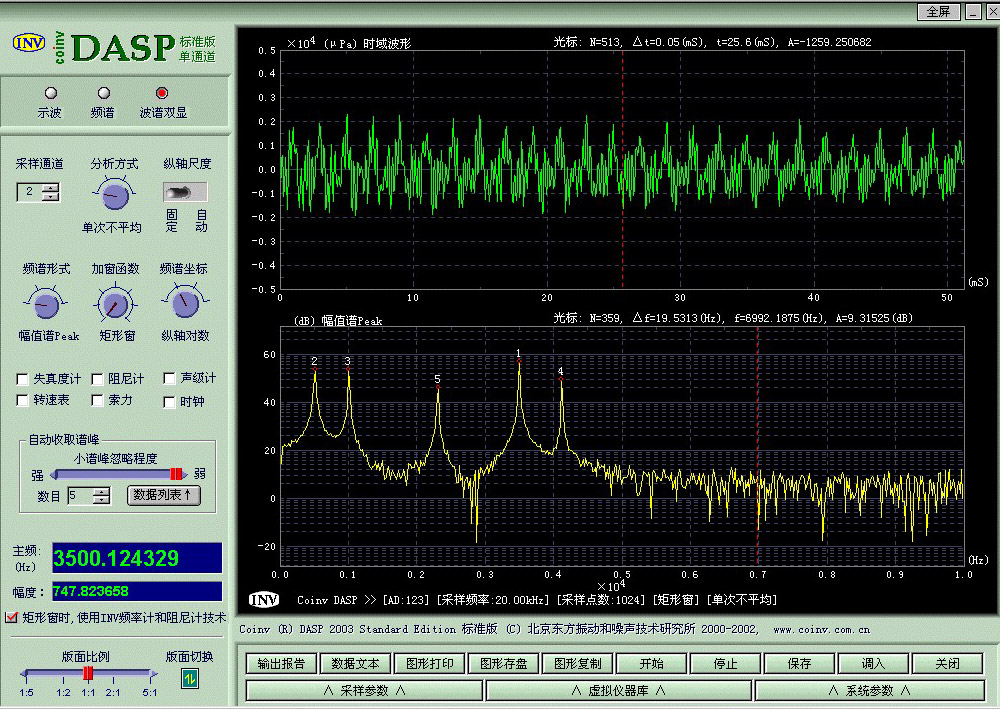Viewport: 1000px width, 709px height.
Task: Click the 采样通道 channel stepper arrows
Action: [x=50, y=192]
